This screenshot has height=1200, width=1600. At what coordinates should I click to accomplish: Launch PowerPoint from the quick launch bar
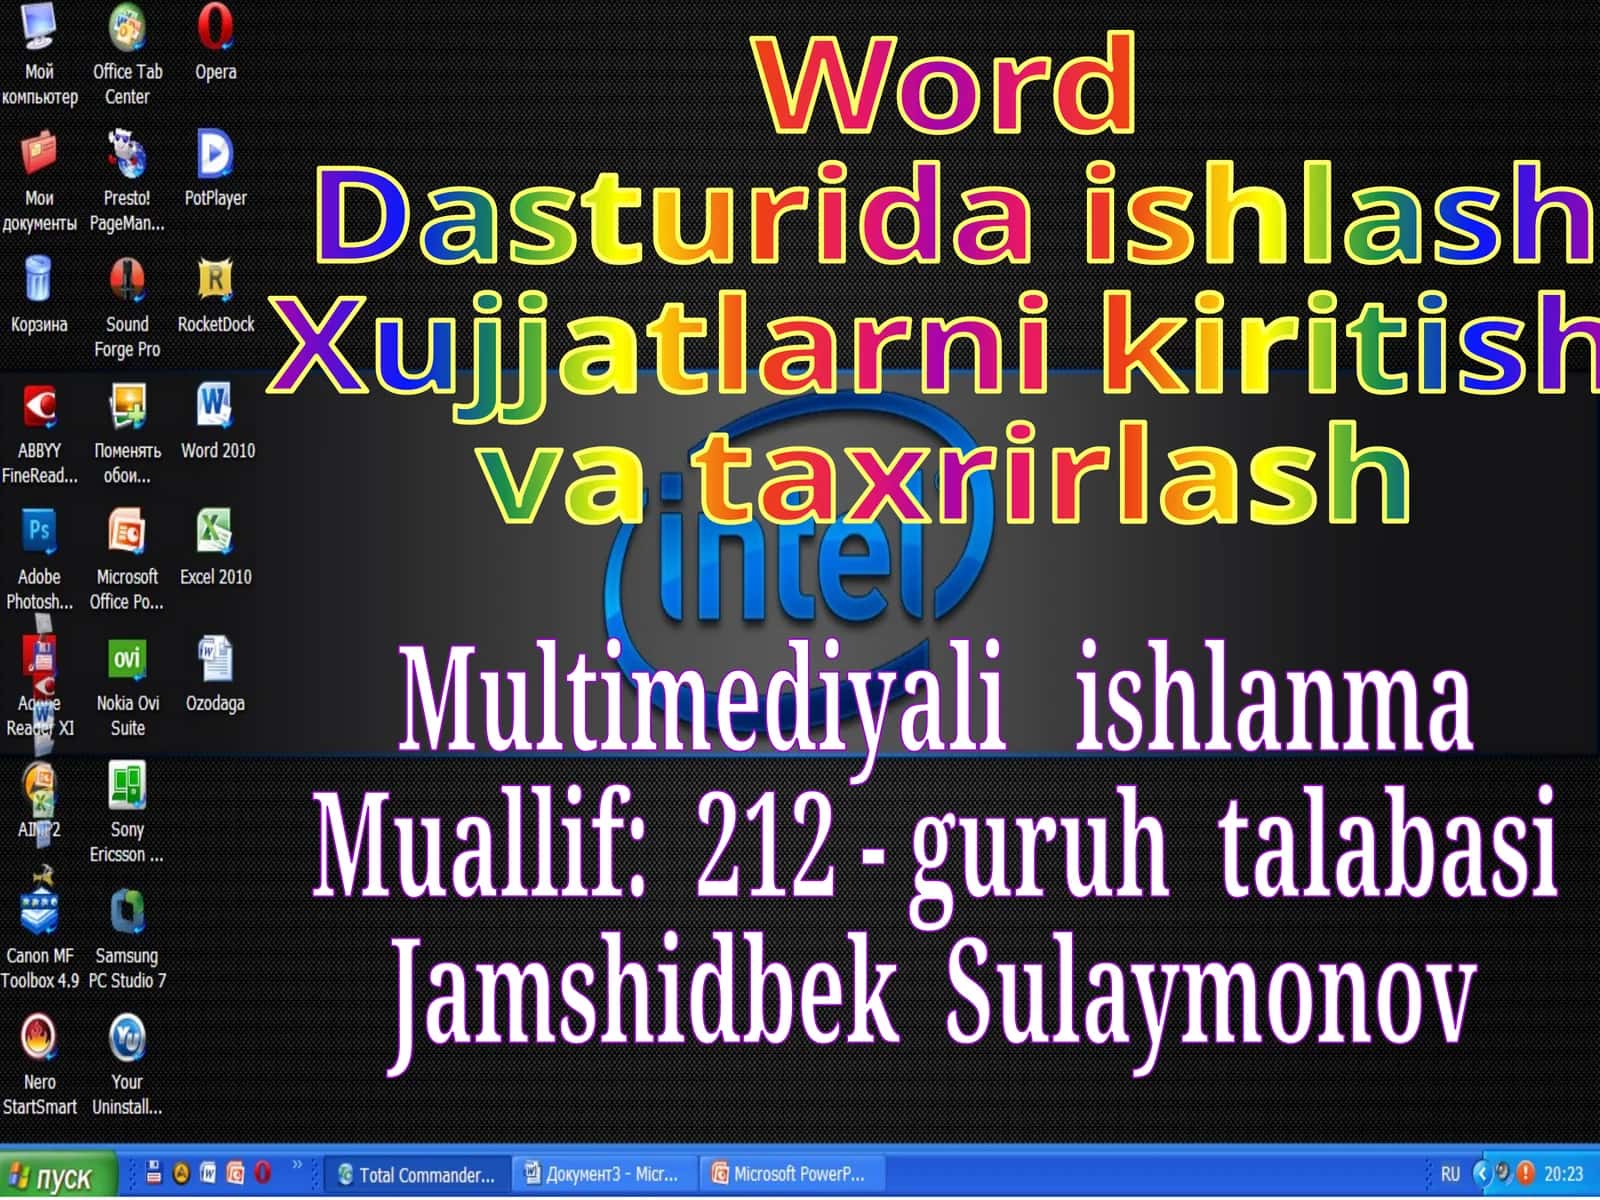coord(235,1173)
